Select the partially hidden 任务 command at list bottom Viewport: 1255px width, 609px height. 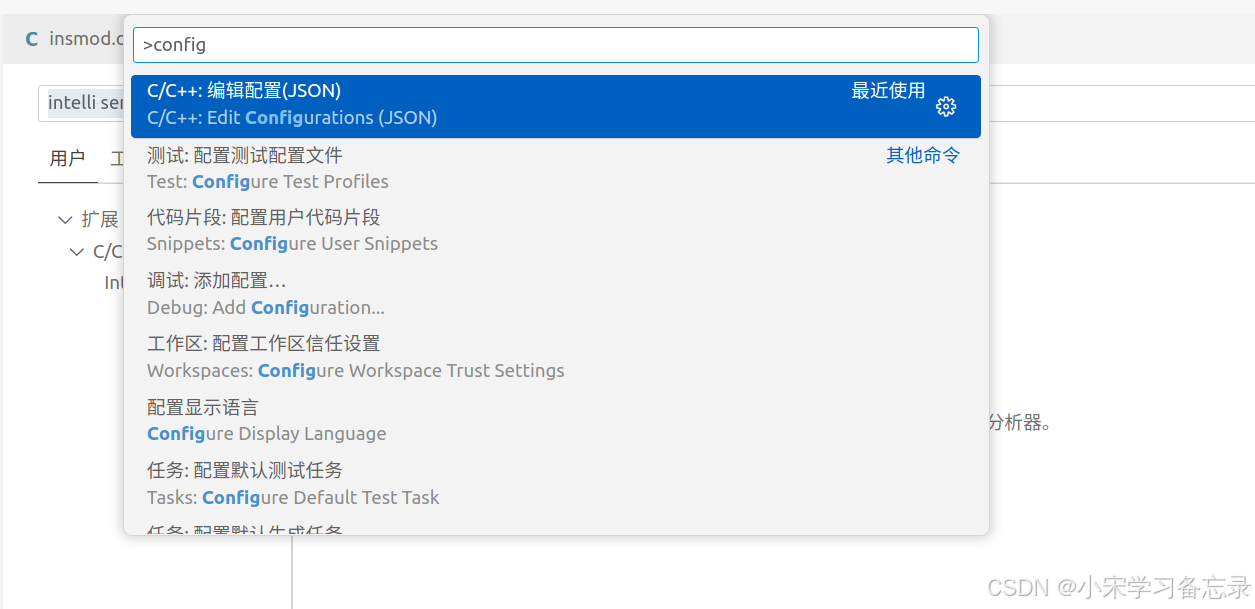555,526
